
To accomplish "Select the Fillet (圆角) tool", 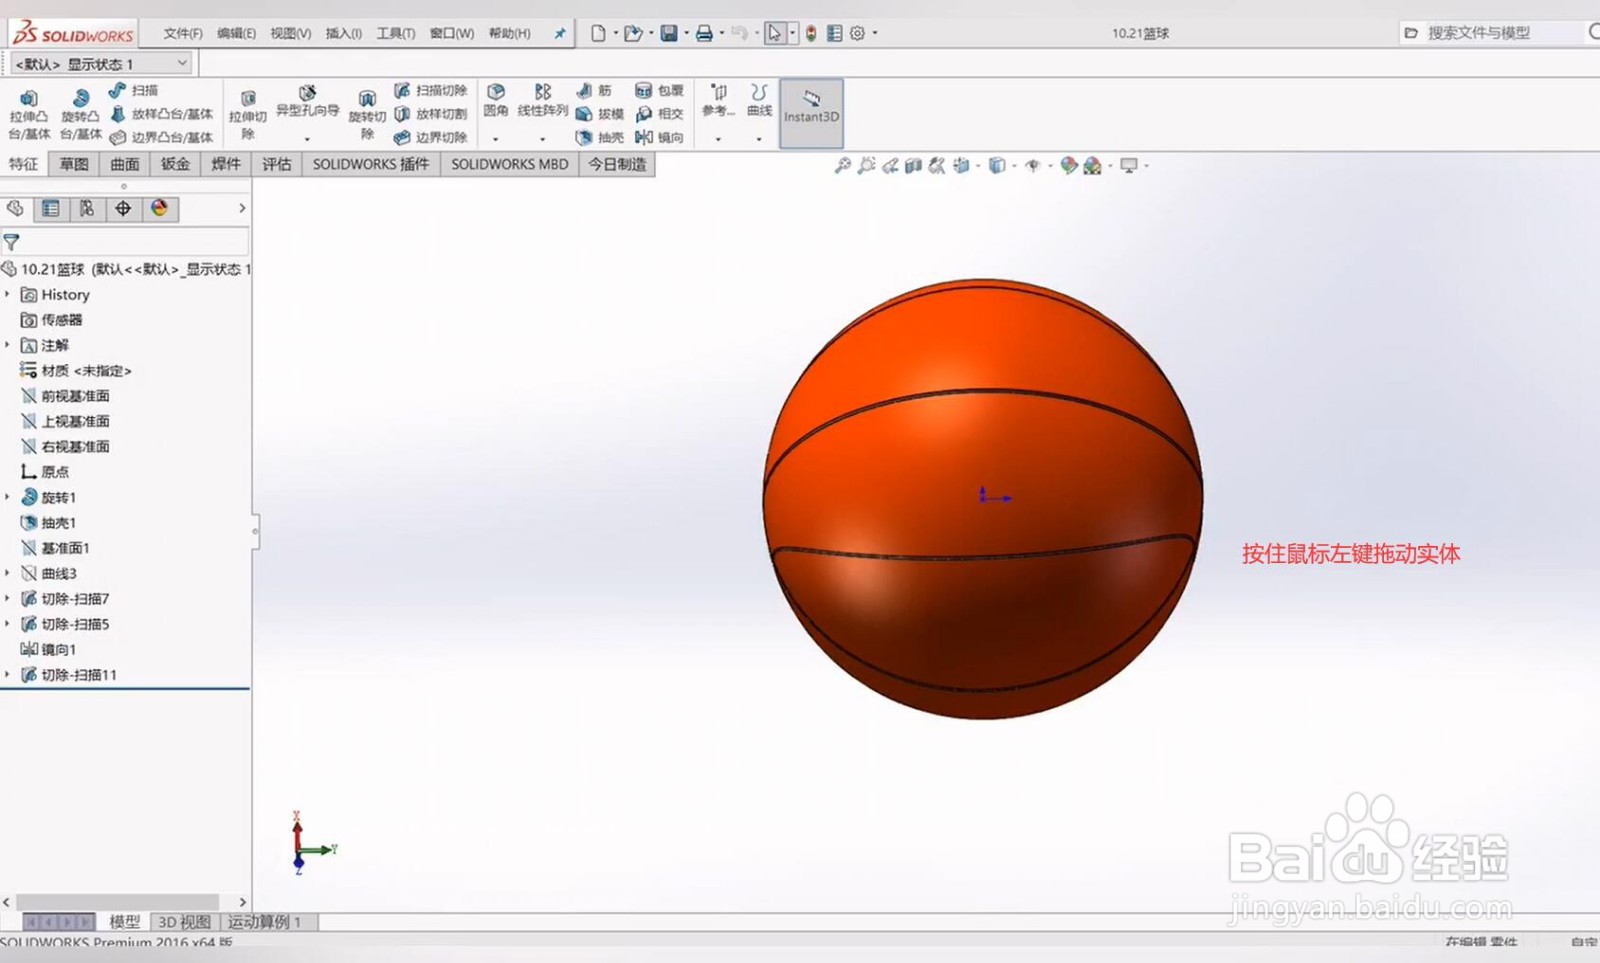I will (x=496, y=100).
